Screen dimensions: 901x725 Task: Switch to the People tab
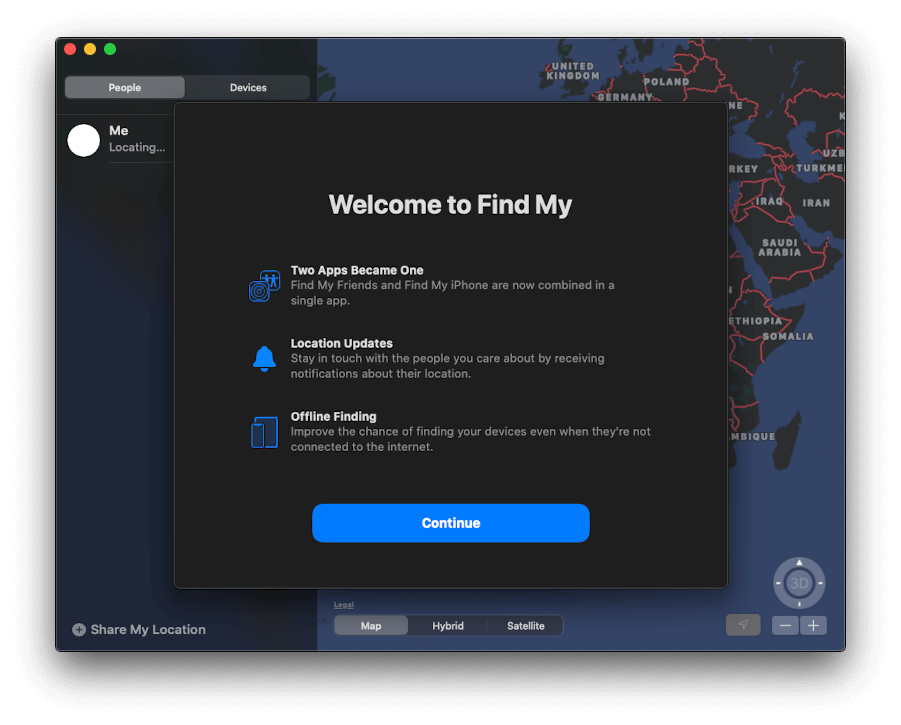[x=125, y=87]
